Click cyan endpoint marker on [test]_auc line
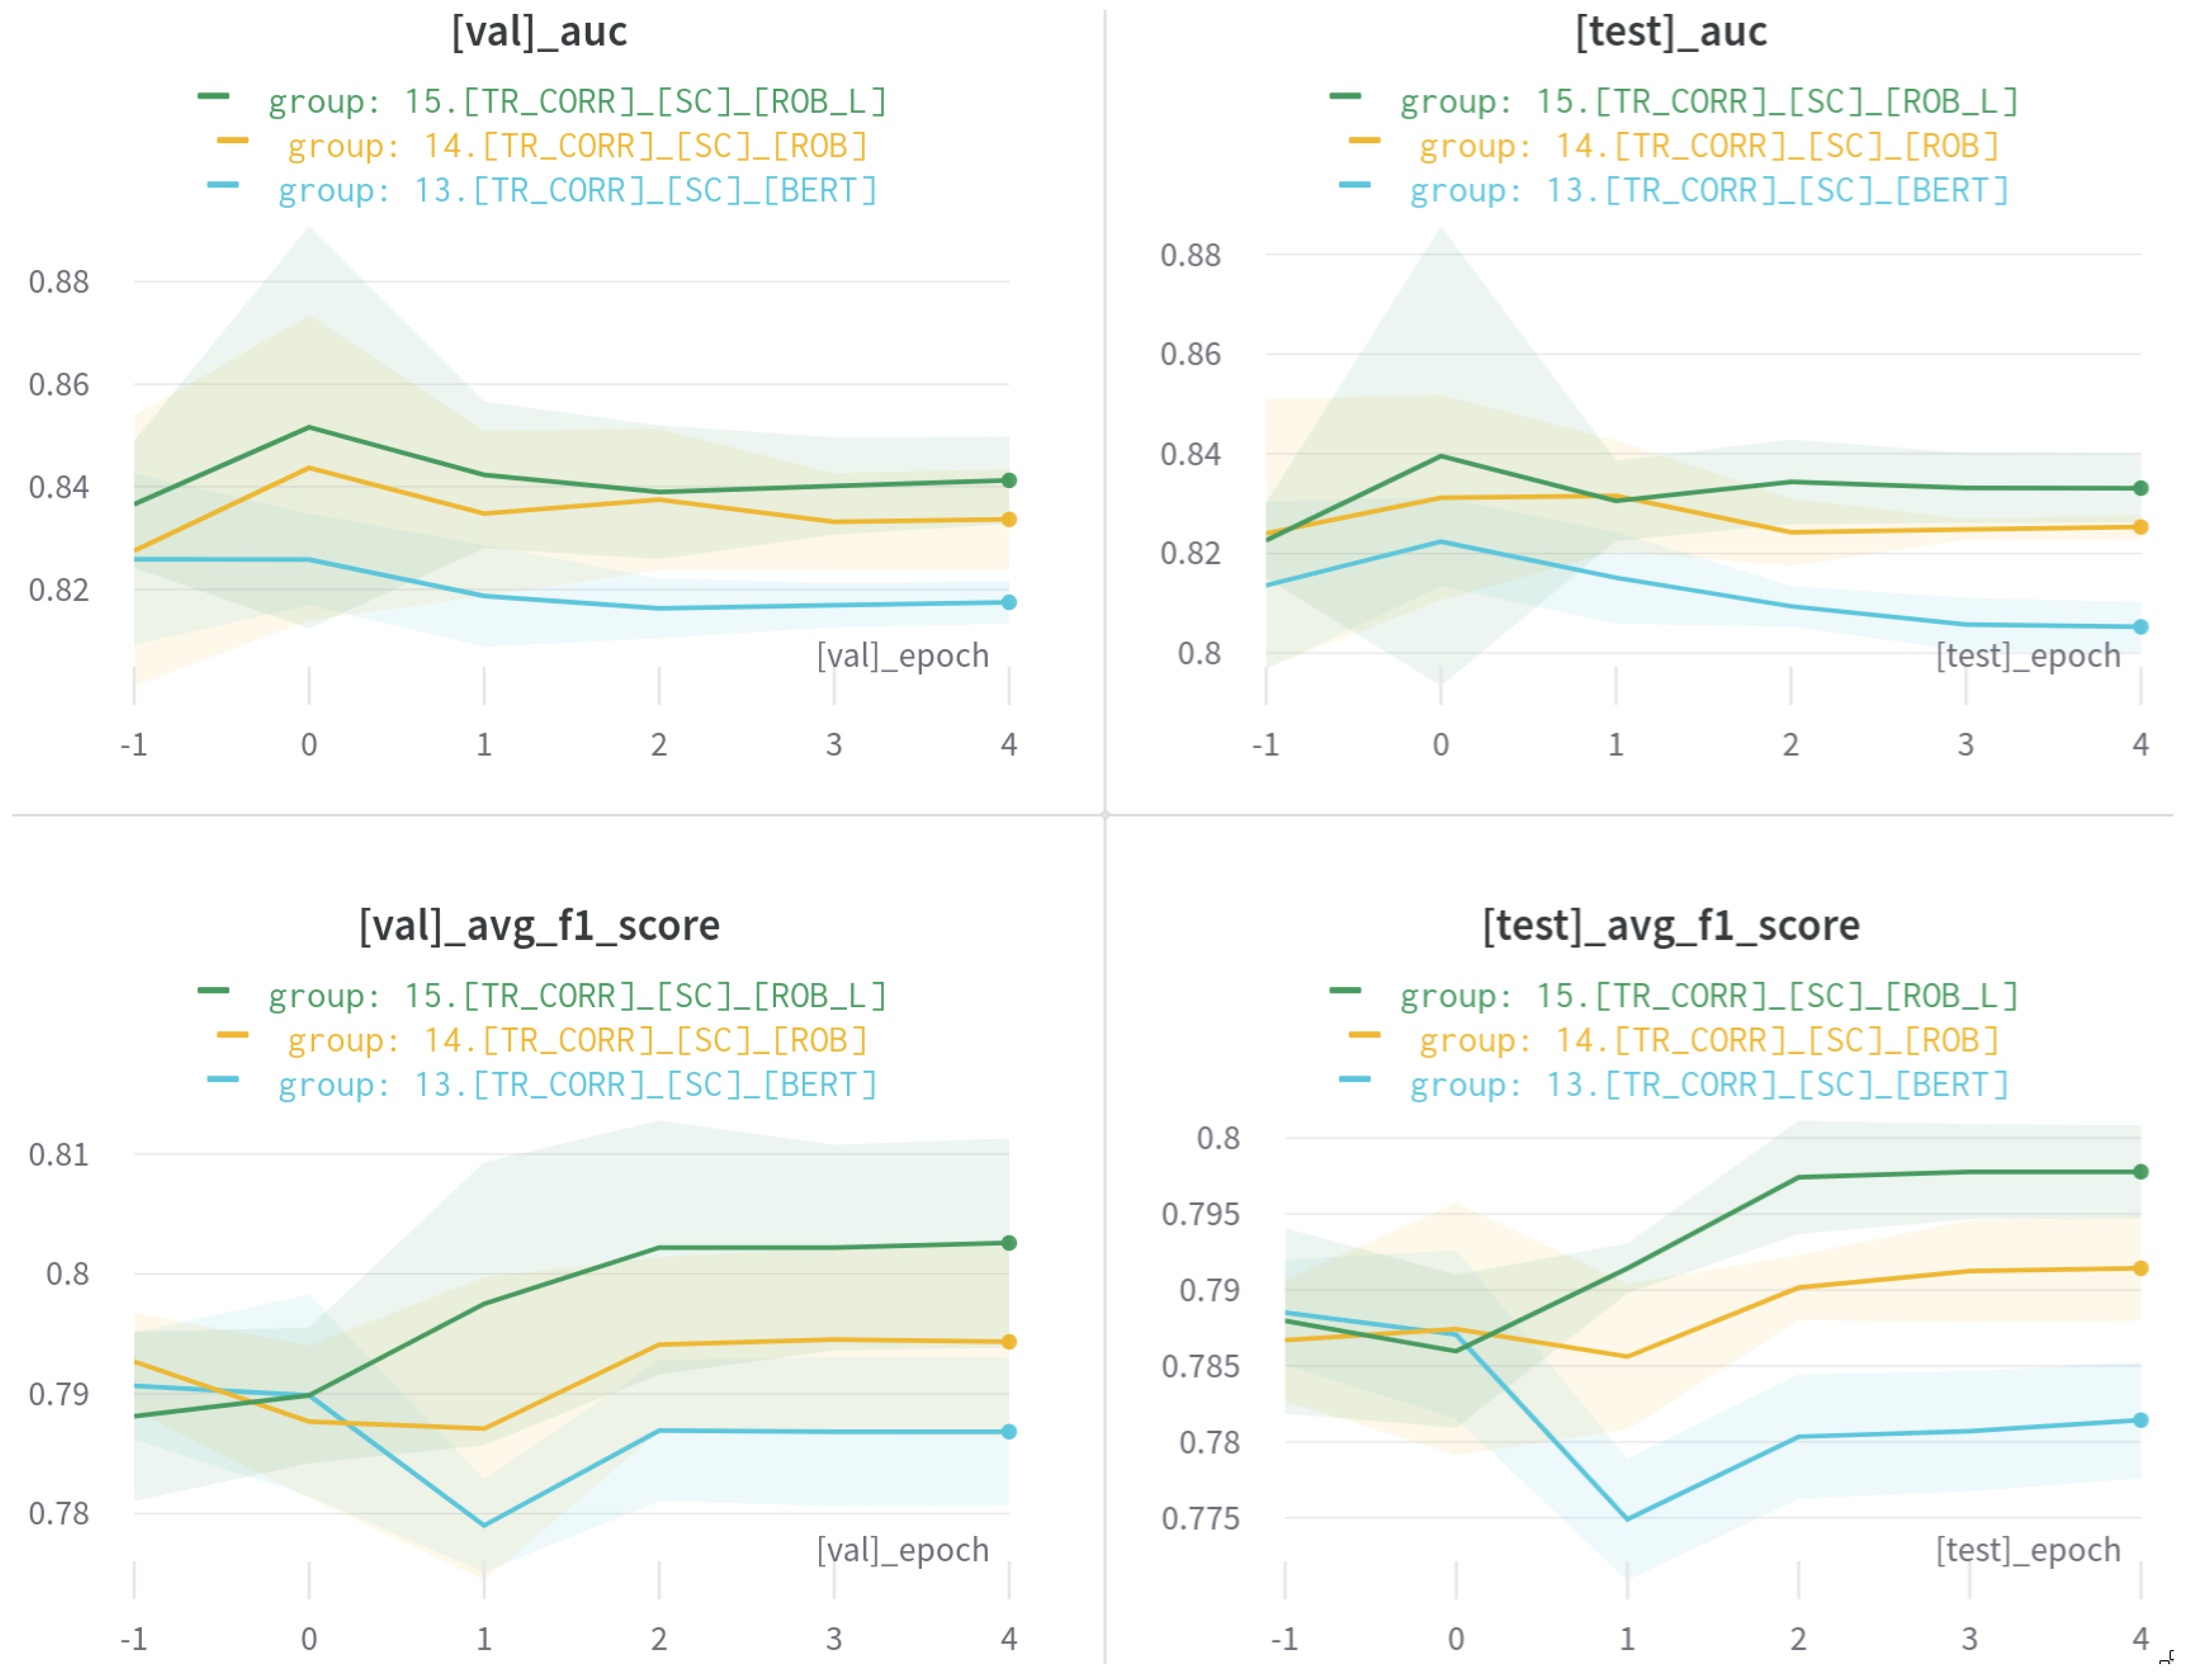2195x1680 pixels. pyautogui.click(x=2140, y=627)
